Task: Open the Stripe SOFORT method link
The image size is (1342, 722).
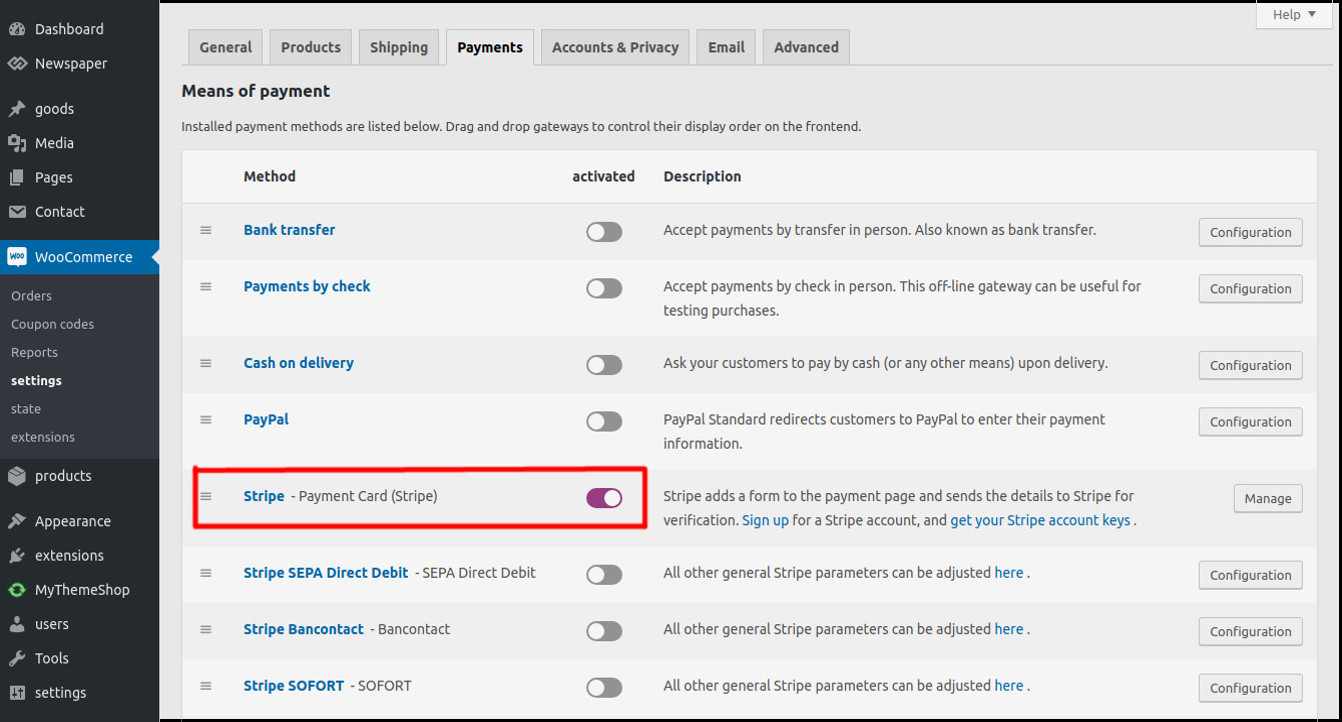Action: (294, 686)
